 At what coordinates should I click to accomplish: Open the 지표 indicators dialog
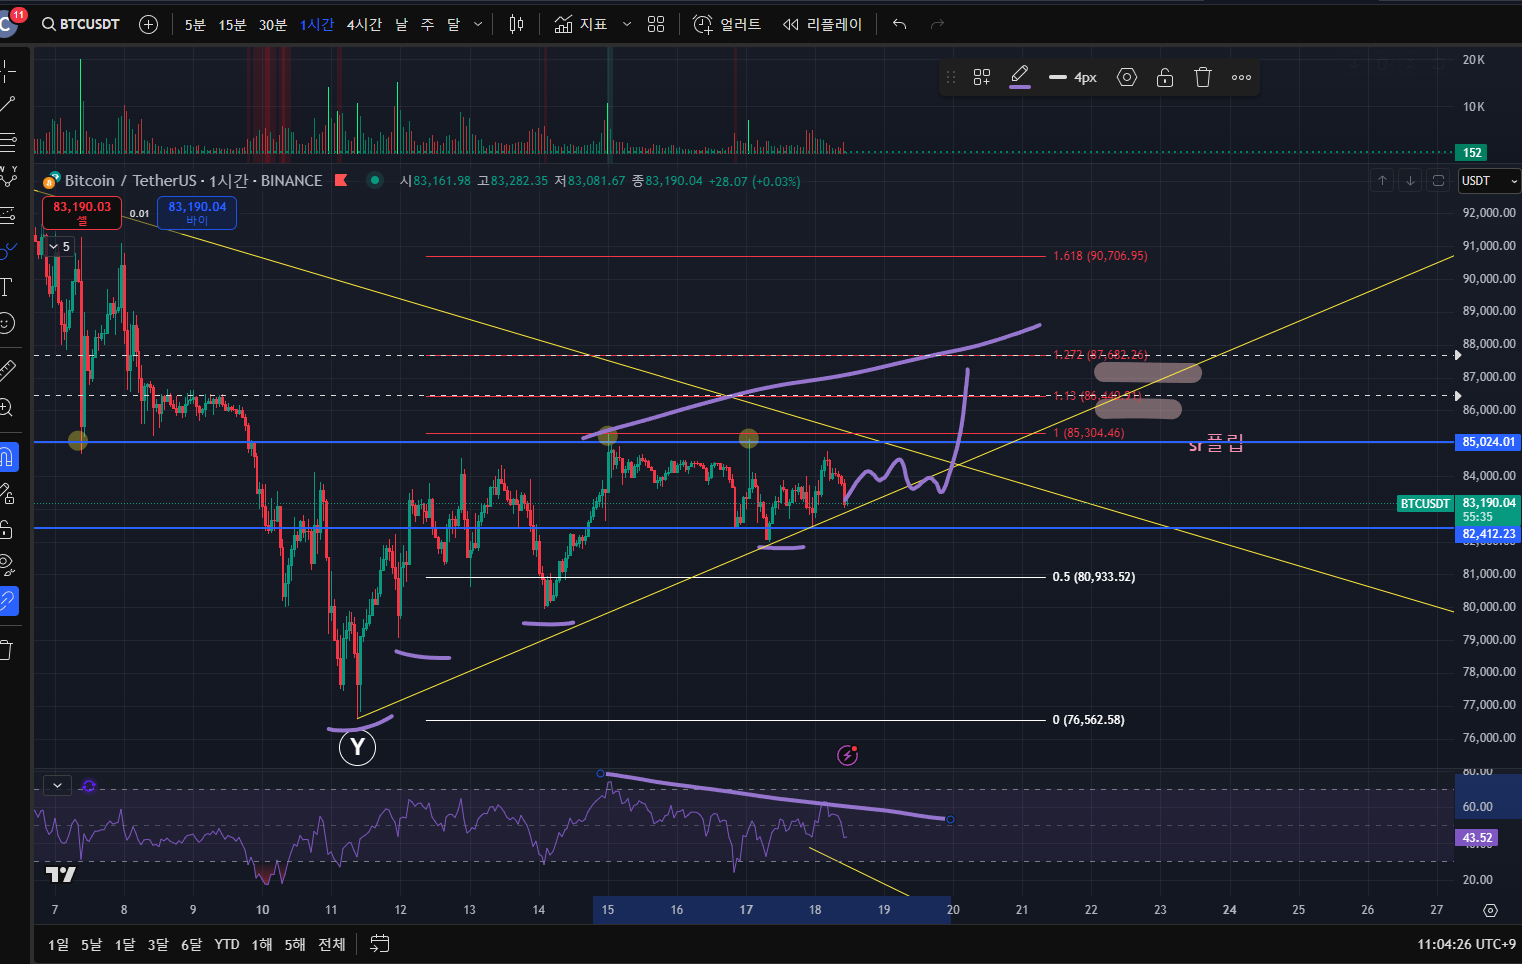pos(581,24)
